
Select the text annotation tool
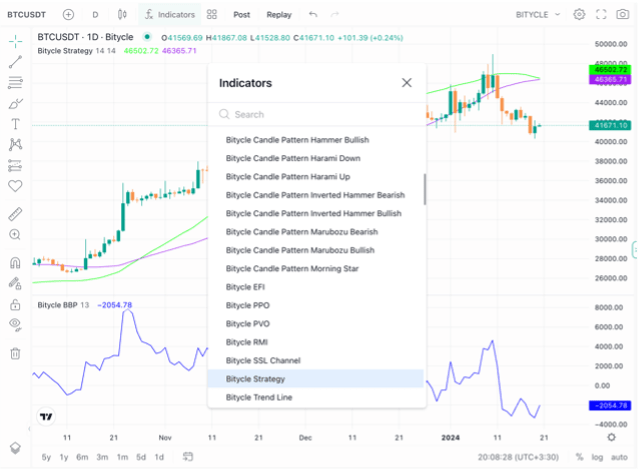[x=15, y=124]
